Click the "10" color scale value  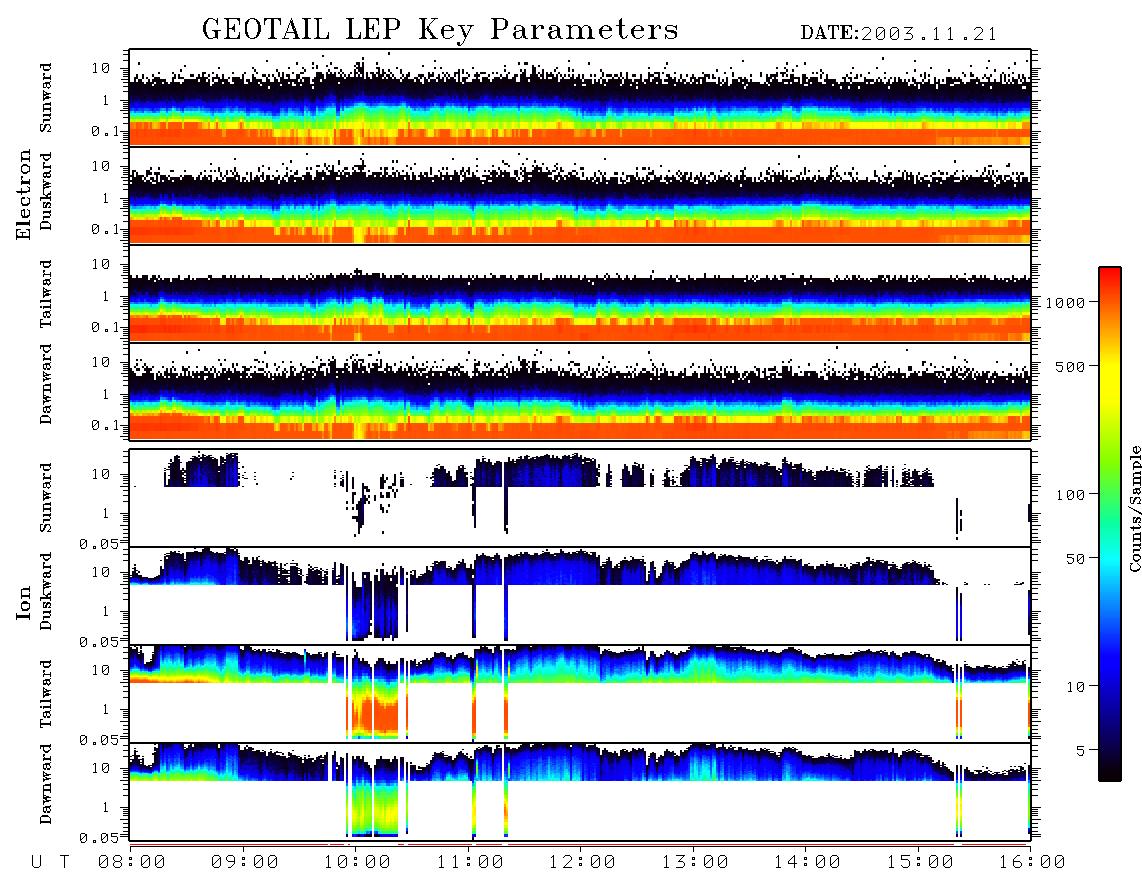click(1074, 687)
